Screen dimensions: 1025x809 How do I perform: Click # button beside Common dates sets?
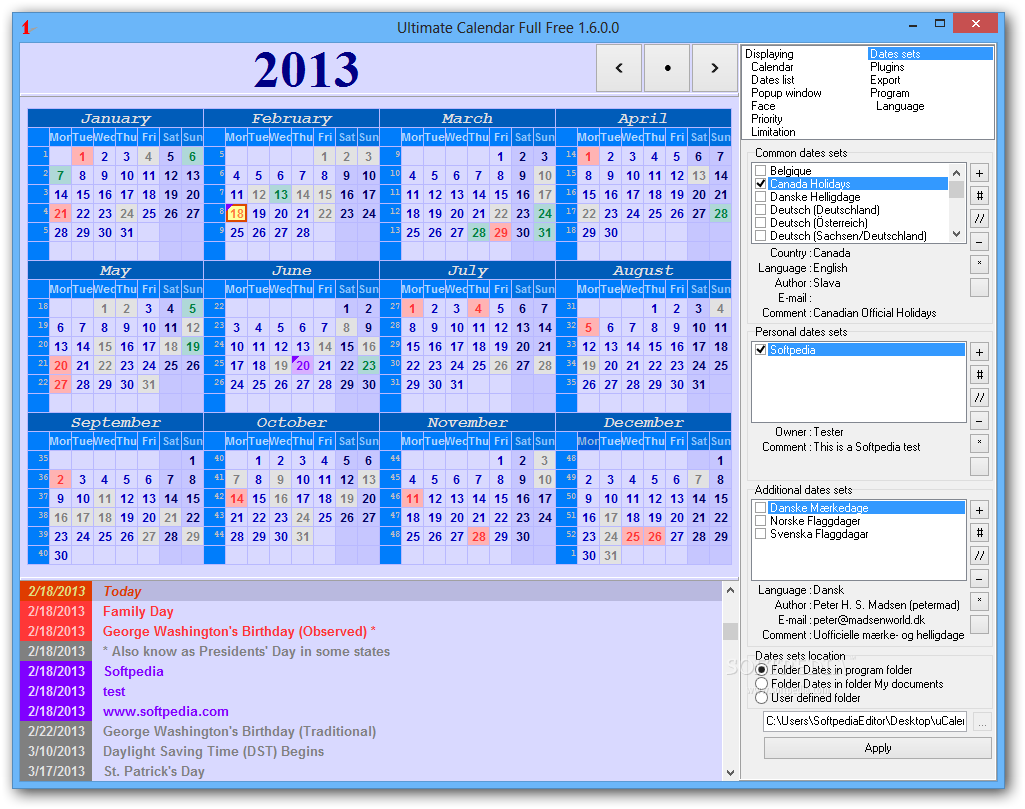click(x=979, y=196)
